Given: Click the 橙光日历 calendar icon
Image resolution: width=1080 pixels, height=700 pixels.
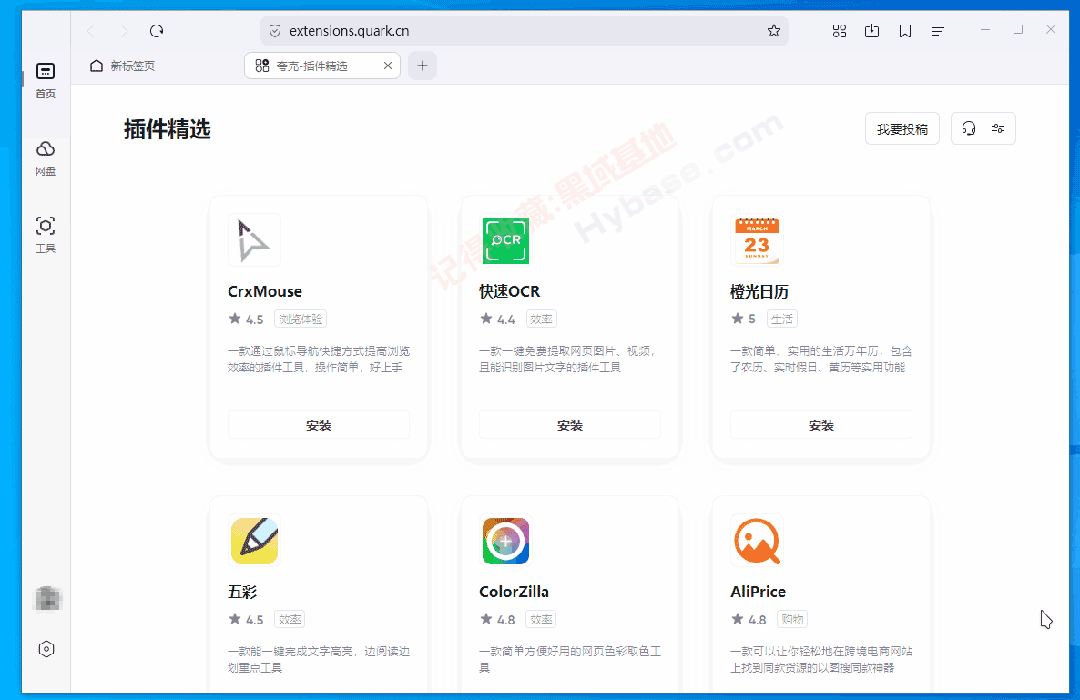Looking at the screenshot, I should tap(757, 240).
